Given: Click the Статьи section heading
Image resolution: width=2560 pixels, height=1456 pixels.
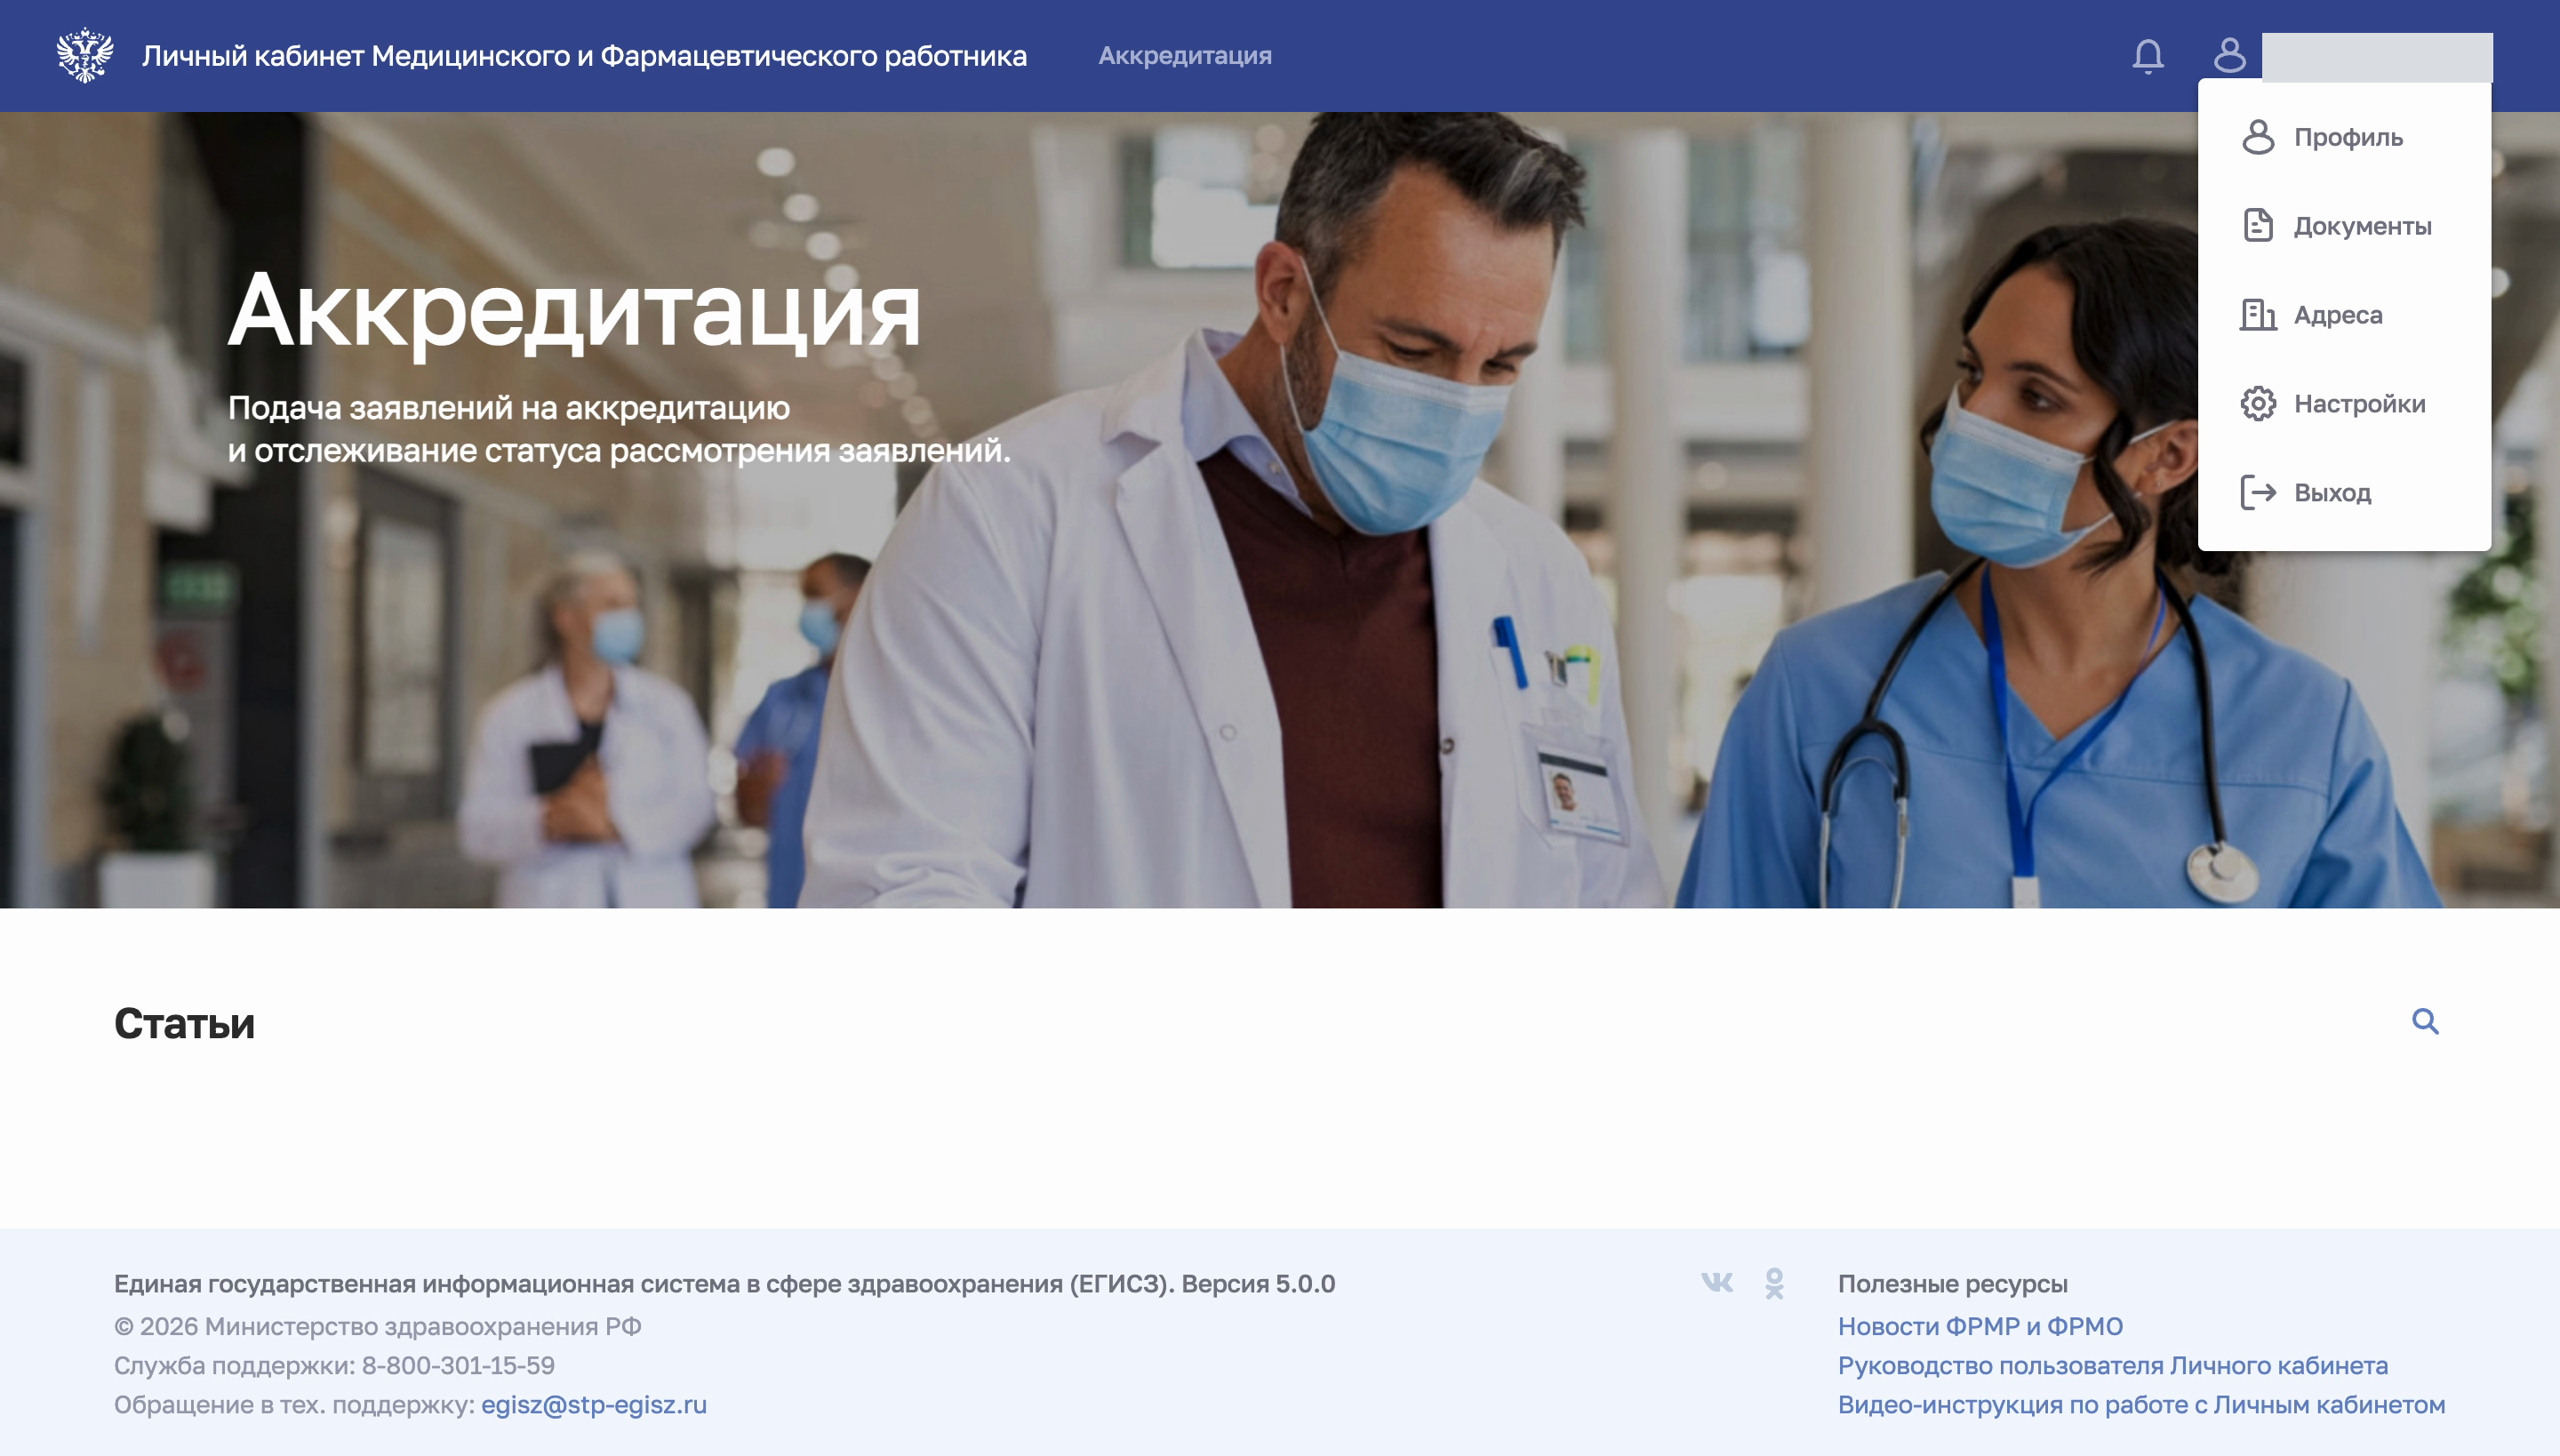Looking at the screenshot, I should pos(184,1023).
